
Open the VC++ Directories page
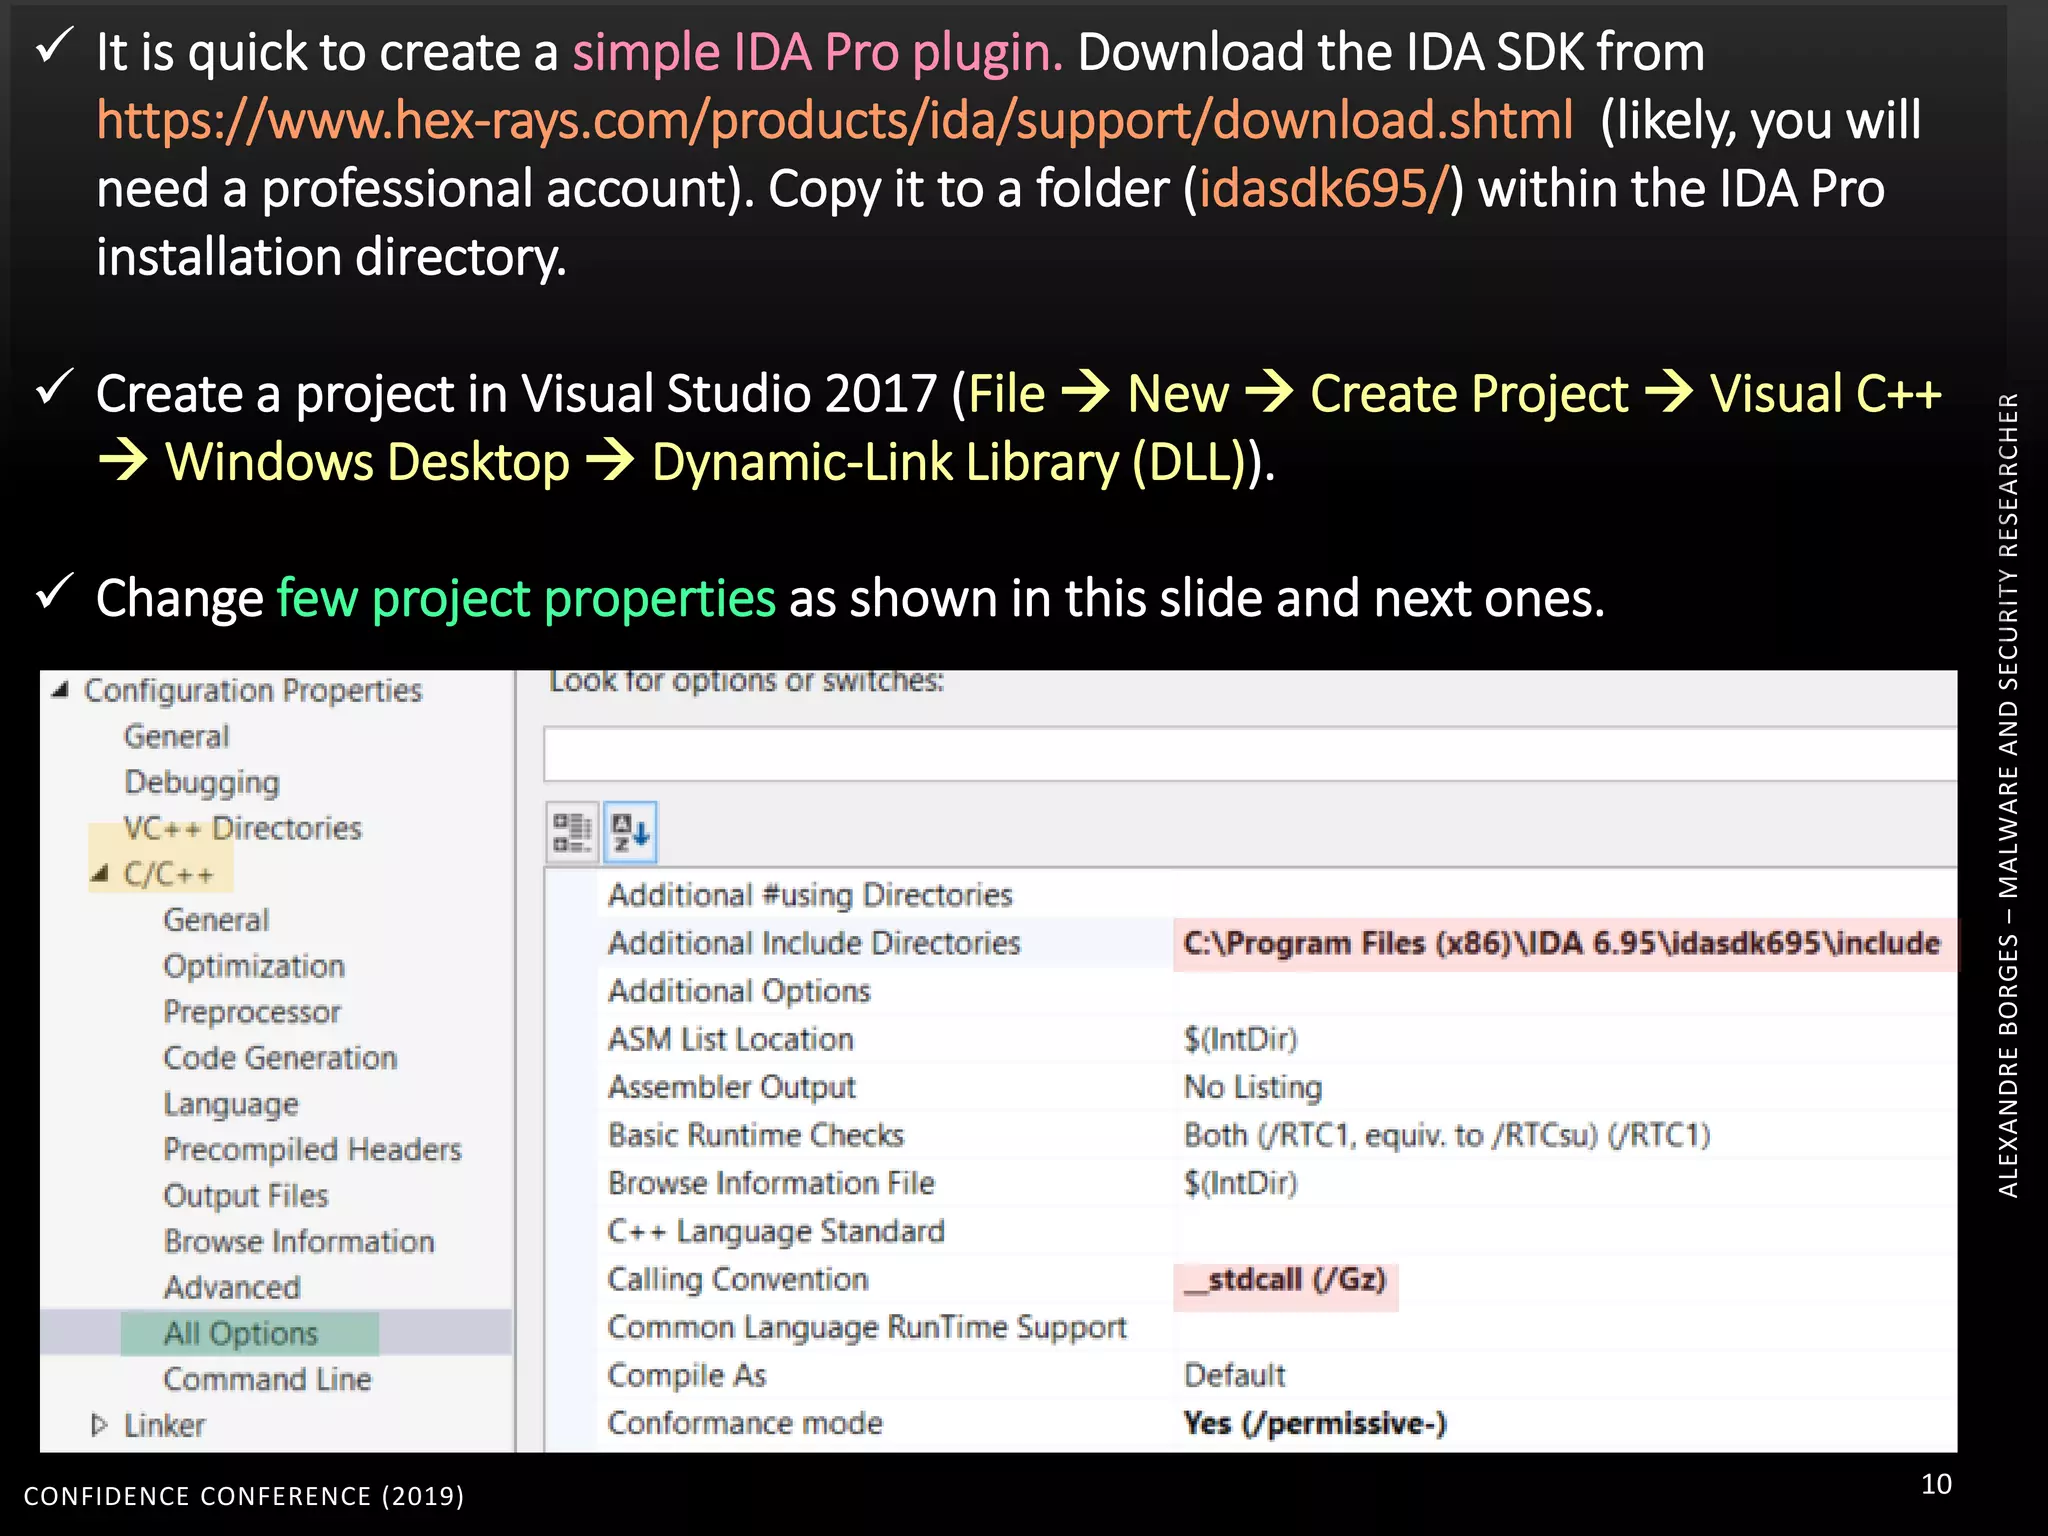click(242, 828)
